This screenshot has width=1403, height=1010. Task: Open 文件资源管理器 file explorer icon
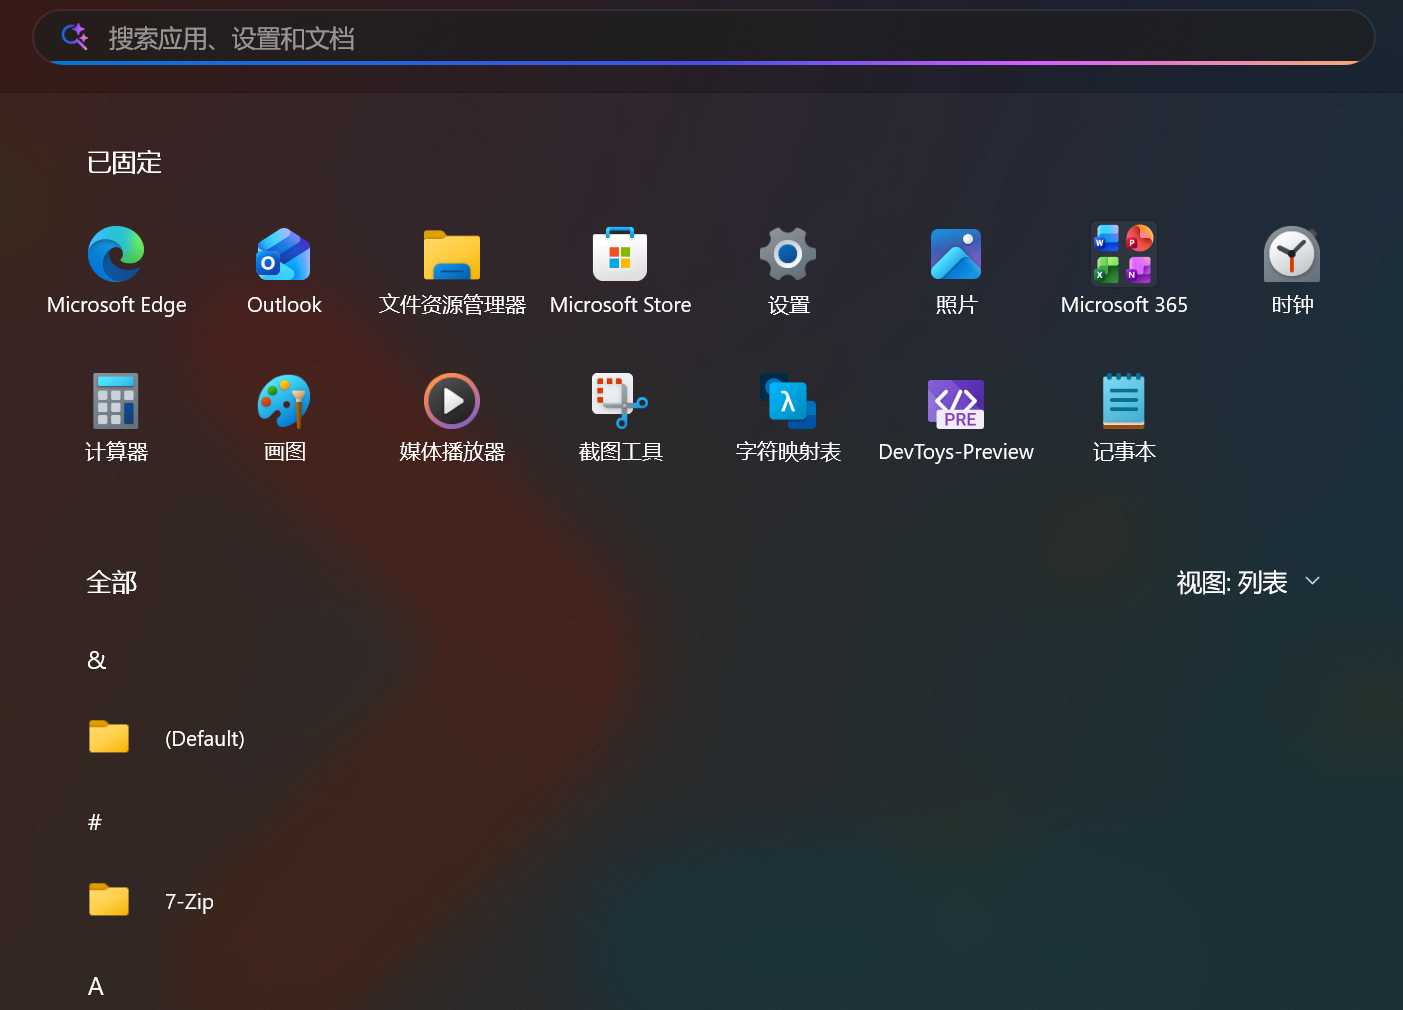pos(452,255)
